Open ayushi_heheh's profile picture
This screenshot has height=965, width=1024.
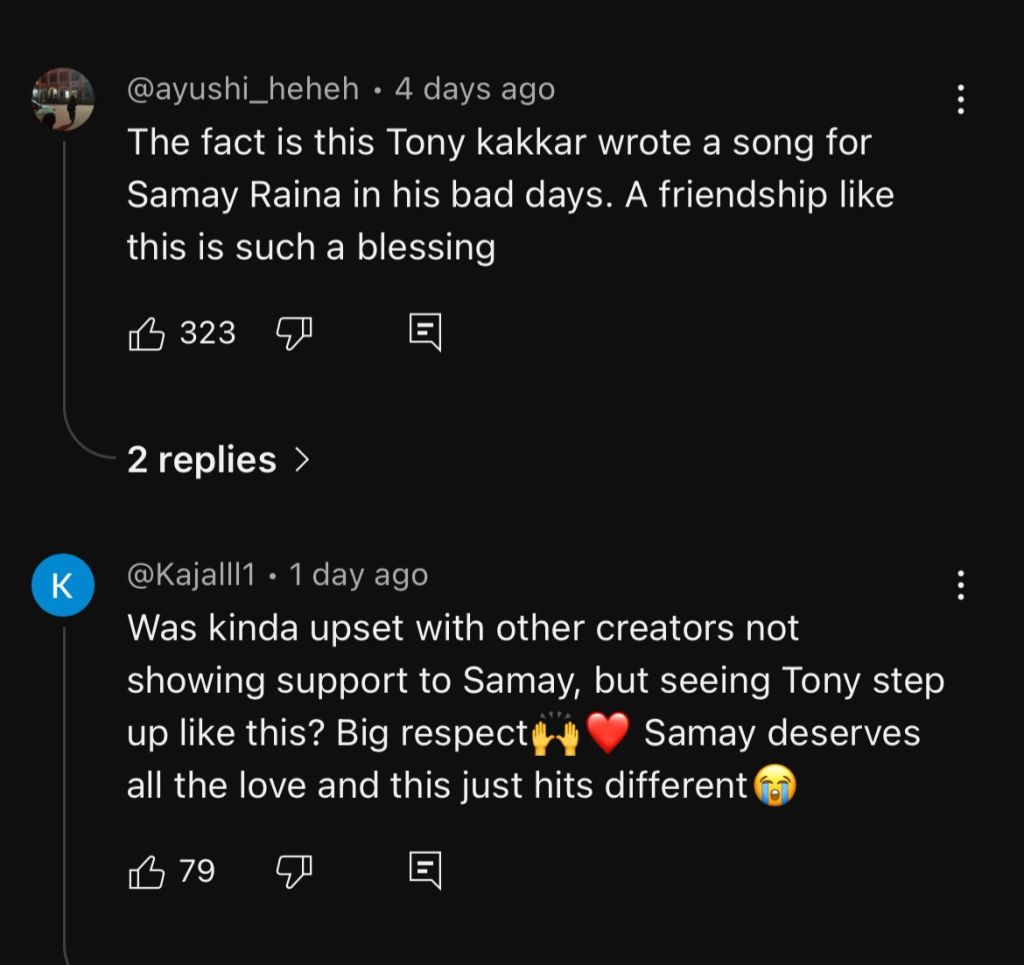coord(63,99)
